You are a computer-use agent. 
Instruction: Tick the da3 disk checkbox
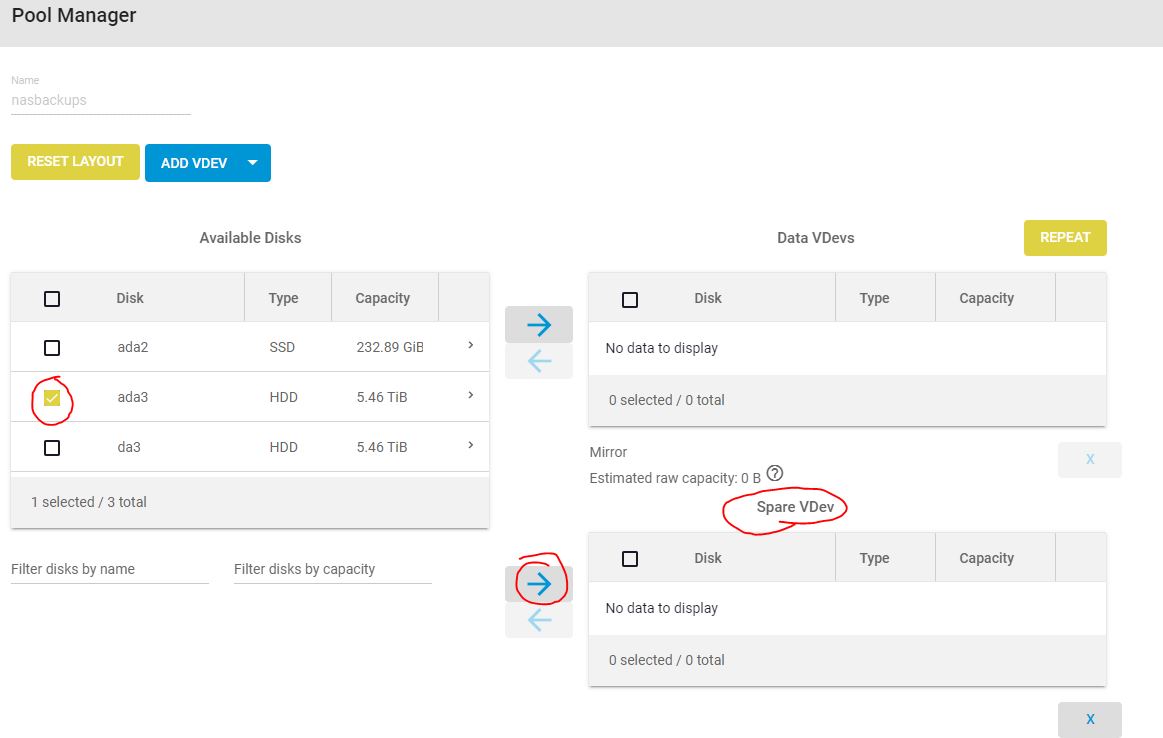pos(52,448)
